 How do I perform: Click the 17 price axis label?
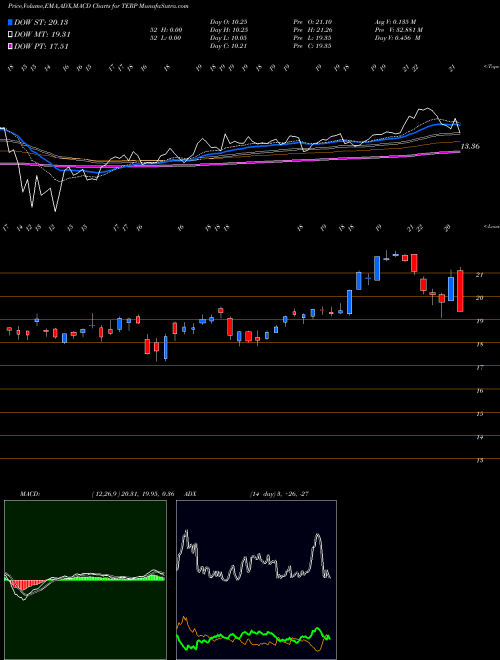479,368
